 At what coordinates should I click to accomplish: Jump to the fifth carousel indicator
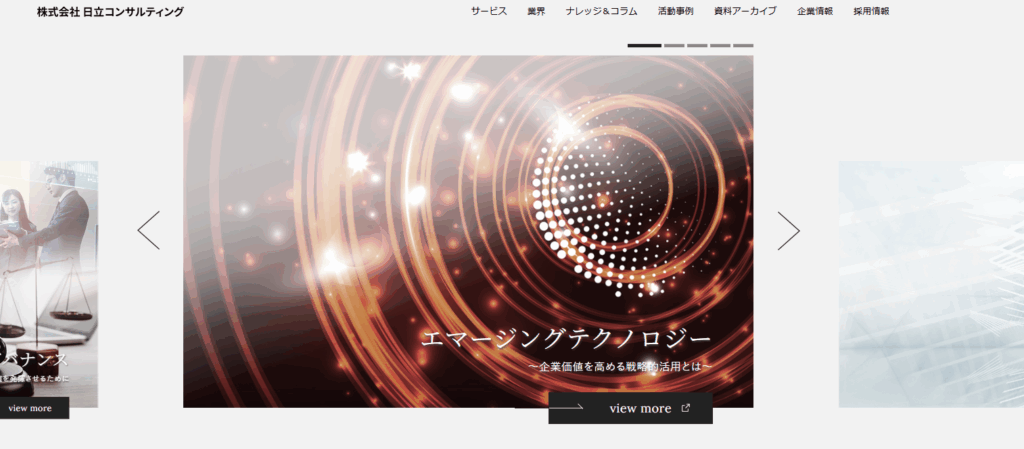[743, 46]
